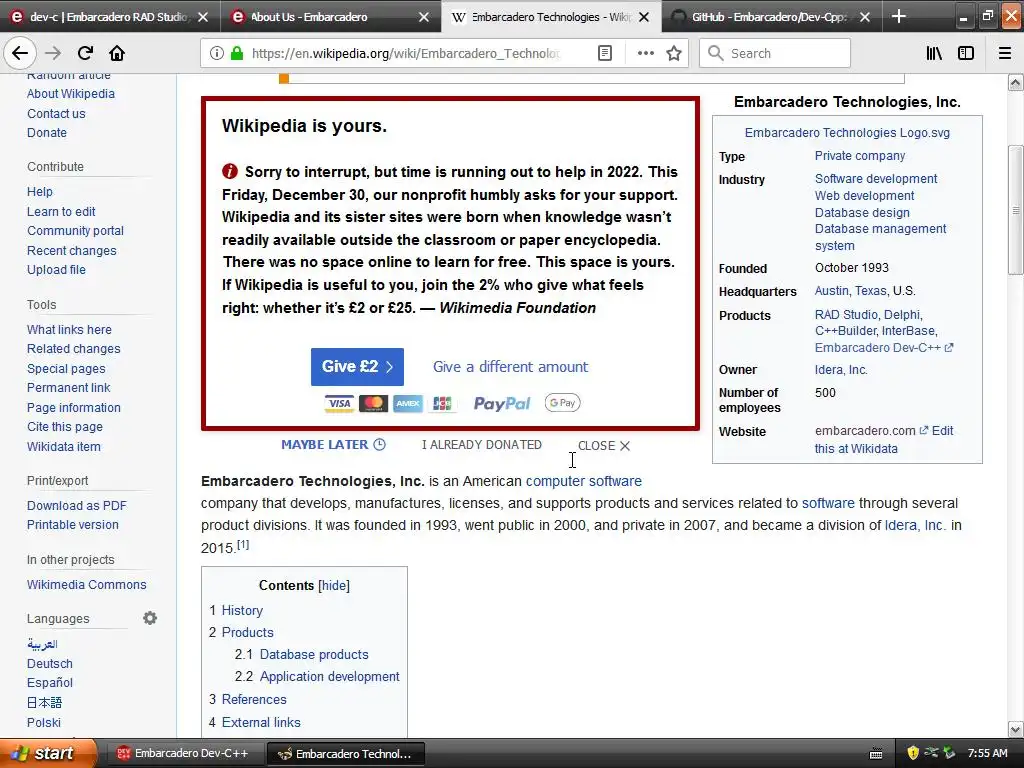Viewport: 1024px width, 768px height.
Task: Click Give a different amount link
Action: 510,367
